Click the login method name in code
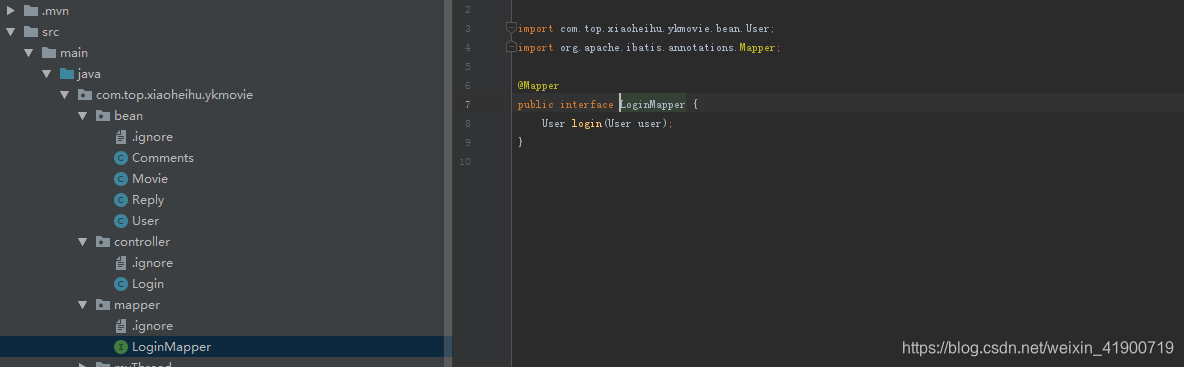 (x=586, y=123)
